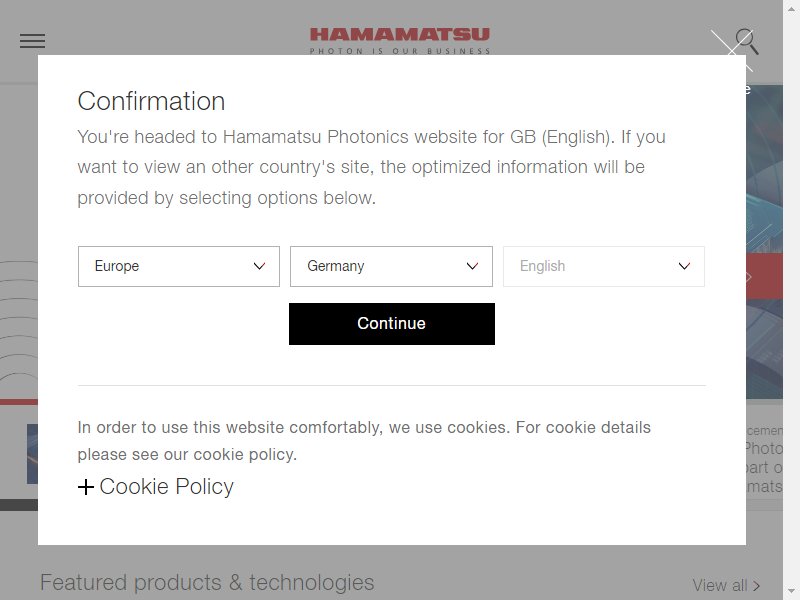
Task: Click the black Continue button
Action: click(392, 324)
